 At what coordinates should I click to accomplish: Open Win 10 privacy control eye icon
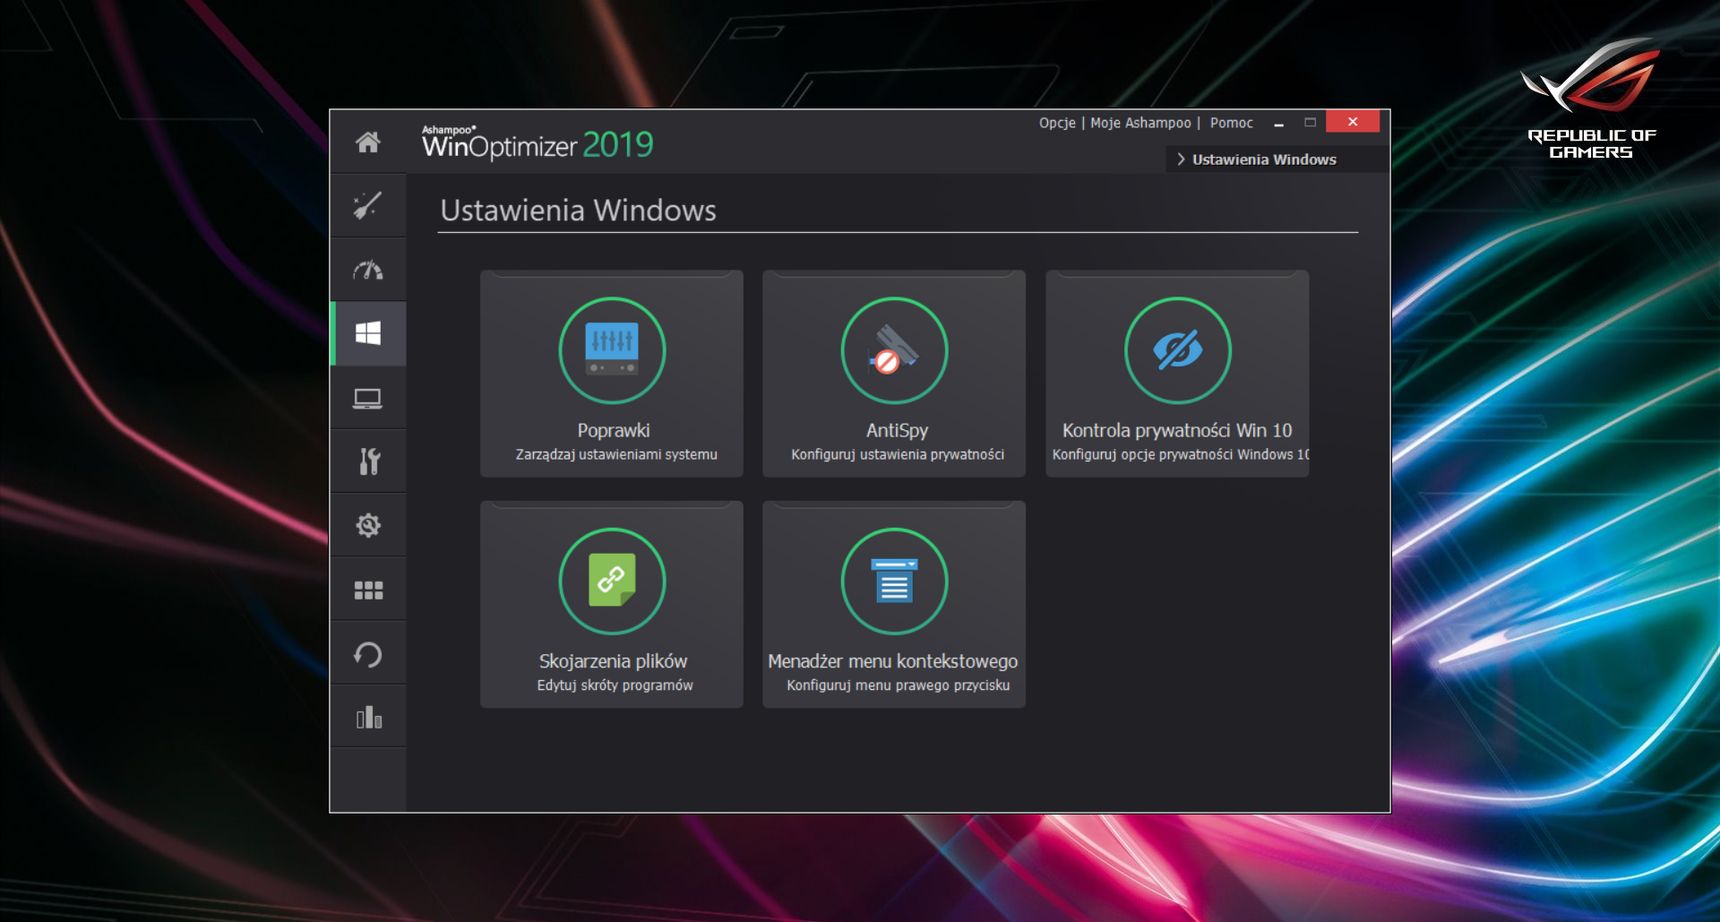[1177, 351]
